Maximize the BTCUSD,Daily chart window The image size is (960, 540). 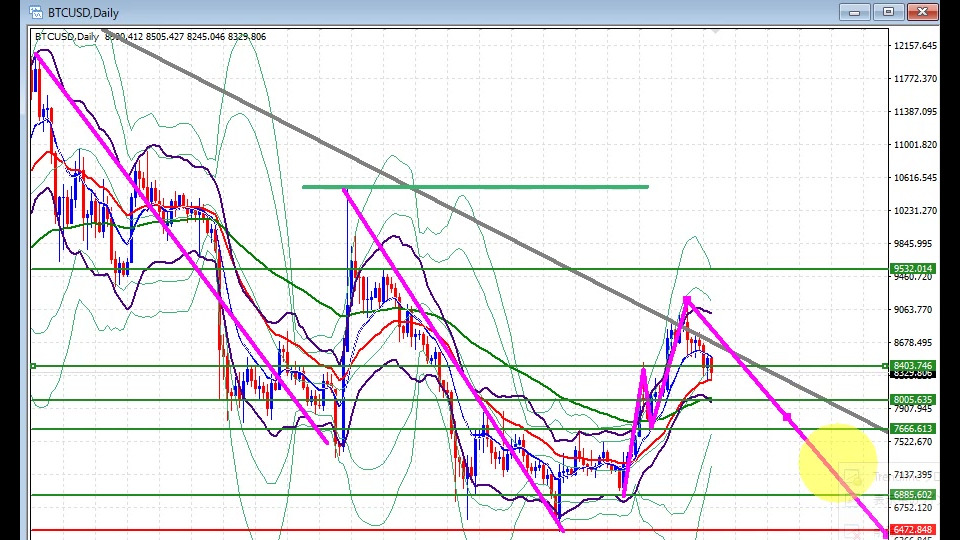pos(888,12)
